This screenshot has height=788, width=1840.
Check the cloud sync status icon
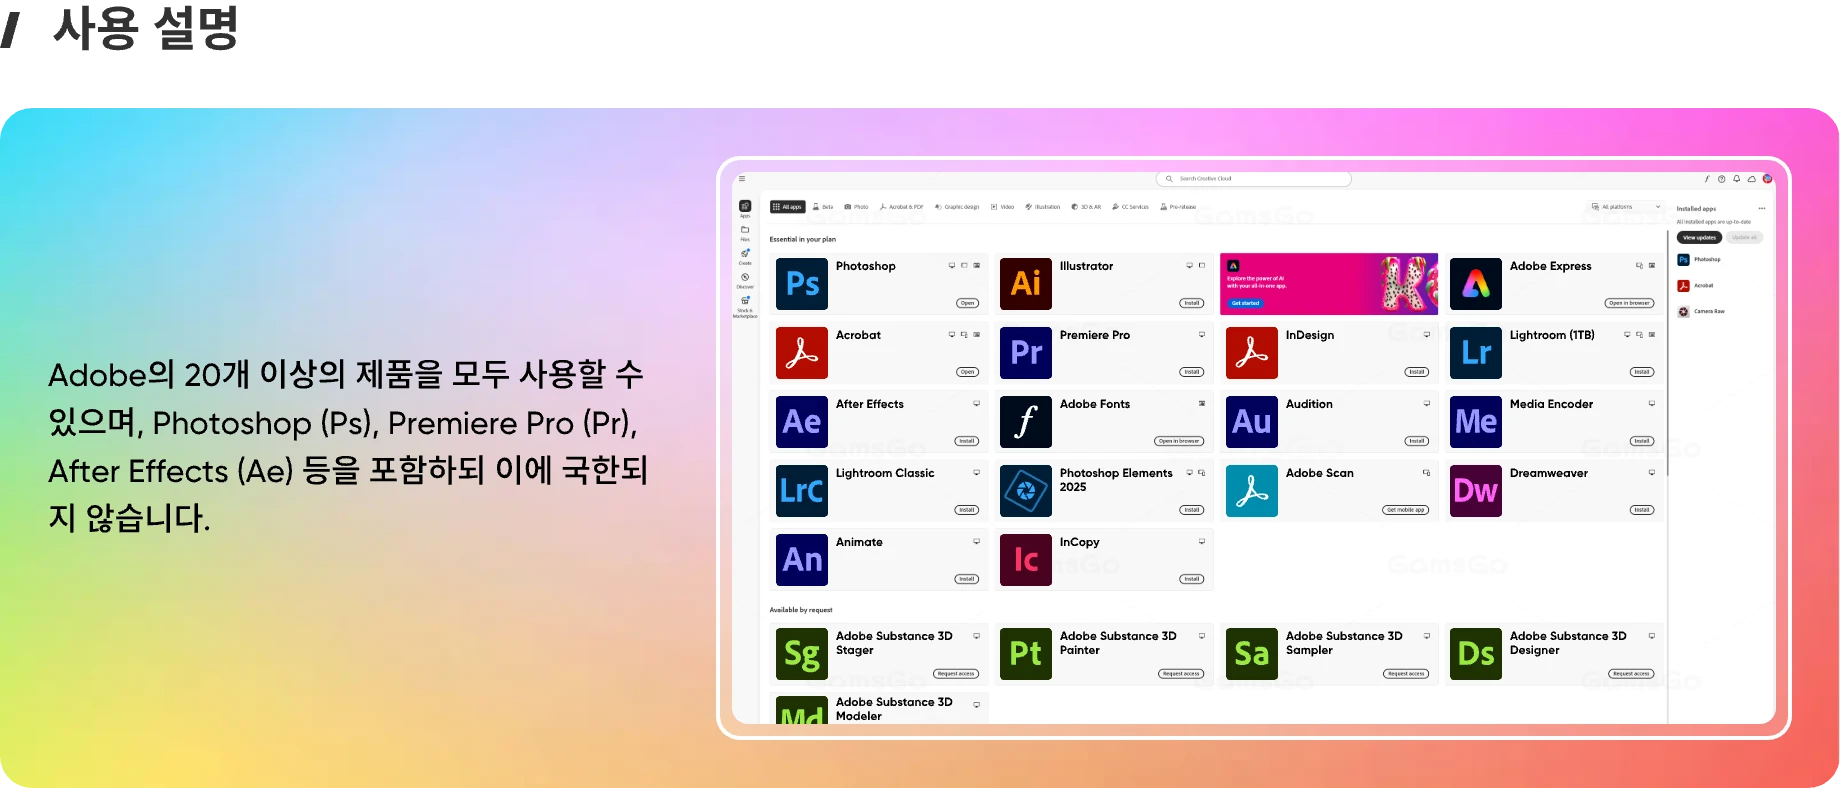click(1752, 179)
